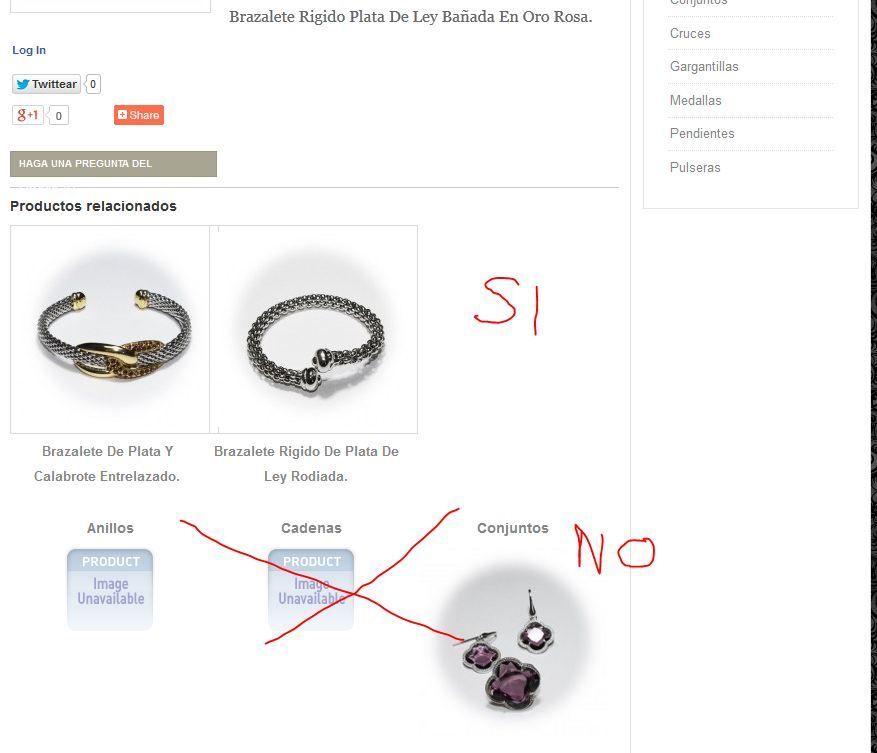Open the Gargantillas category

click(x=704, y=67)
